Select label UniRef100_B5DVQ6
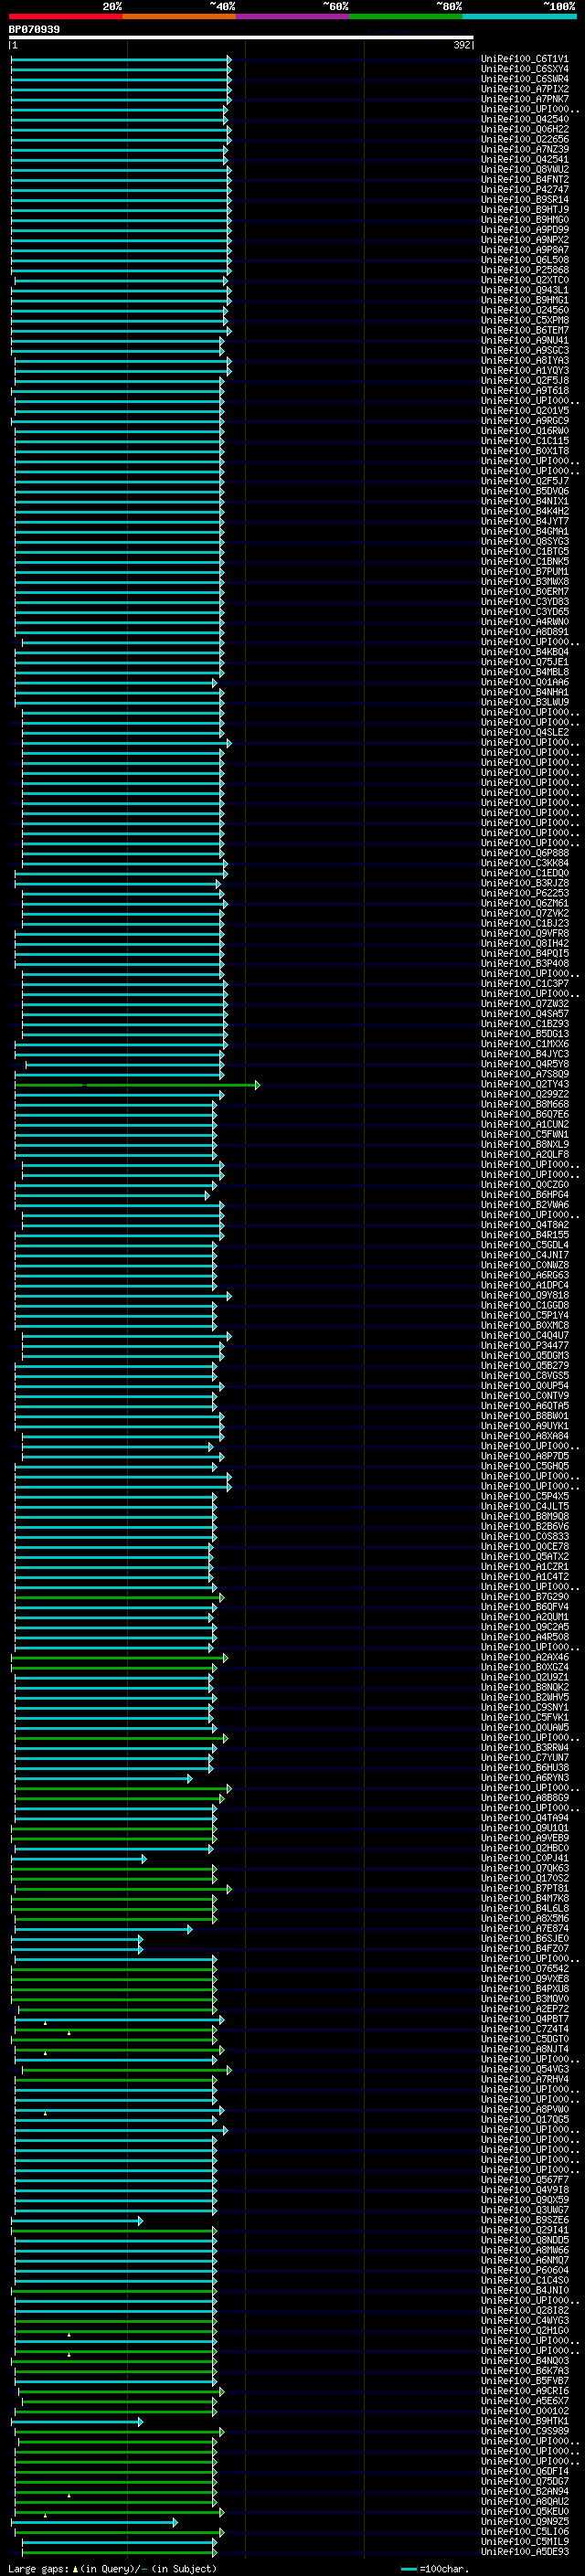The width and height of the screenshot is (585, 2576). click(x=525, y=491)
